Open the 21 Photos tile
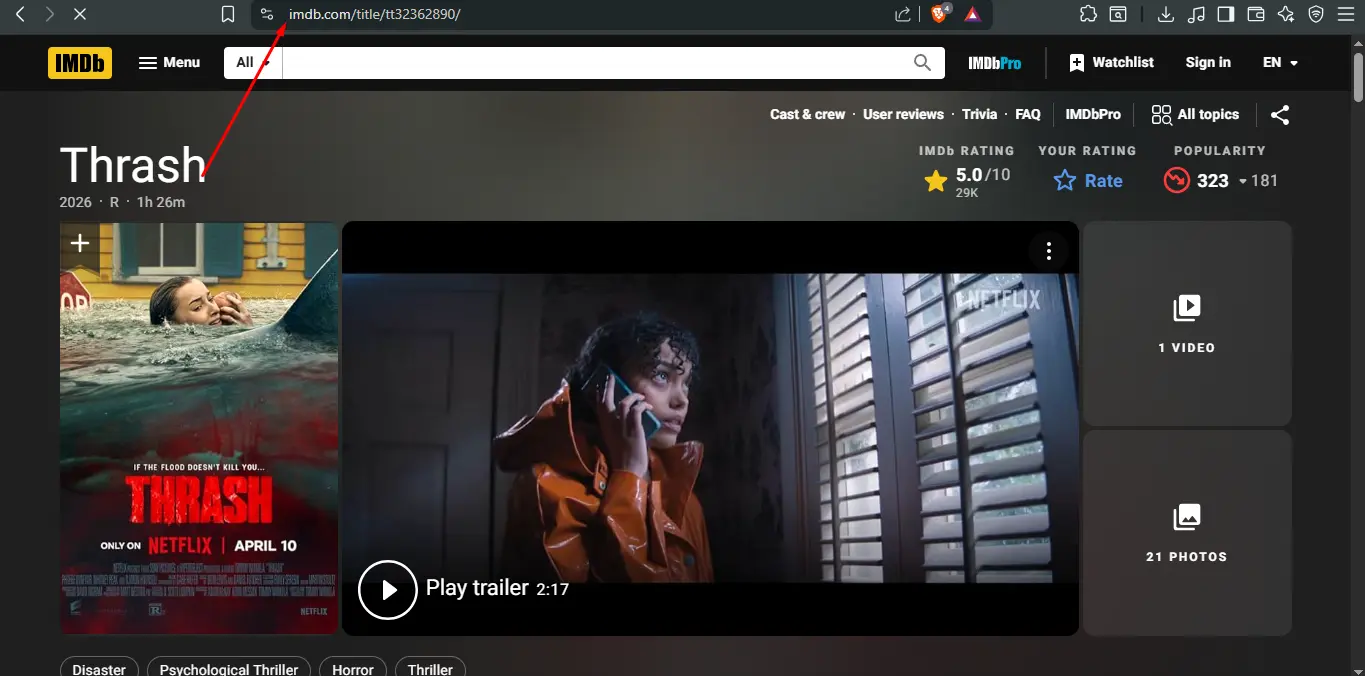 [1187, 533]
